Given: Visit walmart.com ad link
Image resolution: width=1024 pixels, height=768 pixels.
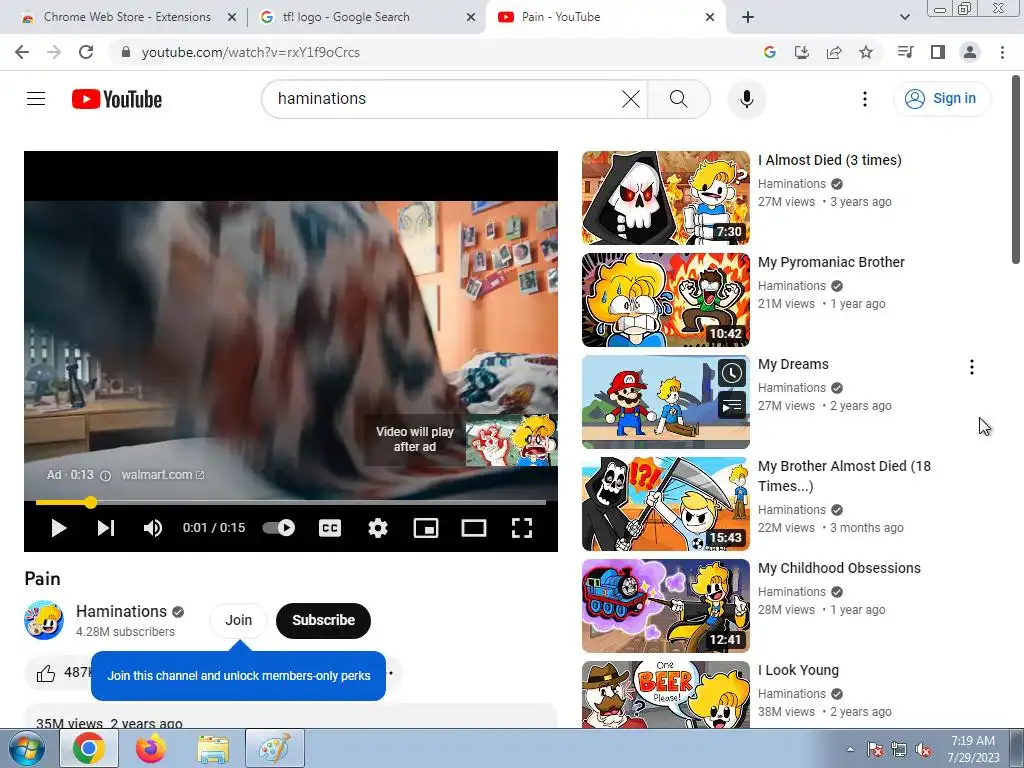Looking at the screenshot, I should (163, 475).
